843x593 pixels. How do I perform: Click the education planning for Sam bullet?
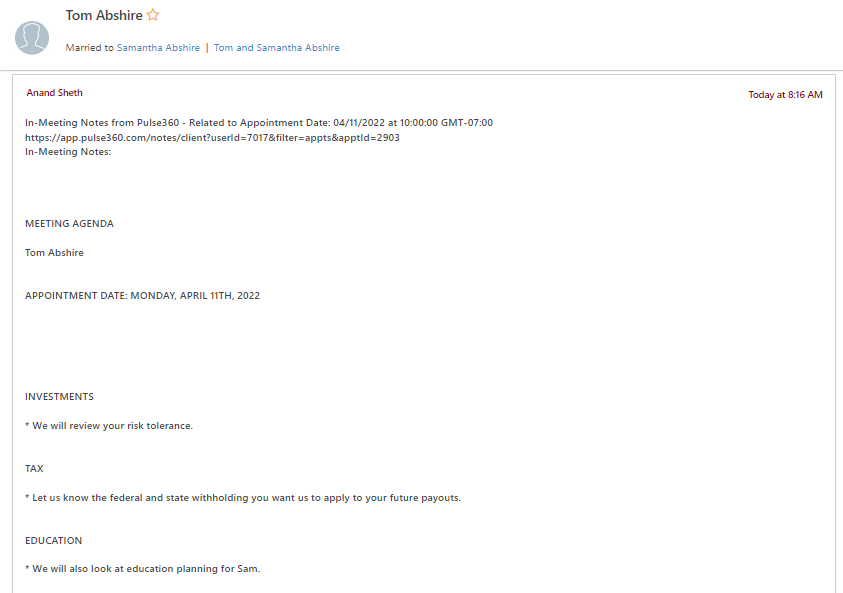142,569
